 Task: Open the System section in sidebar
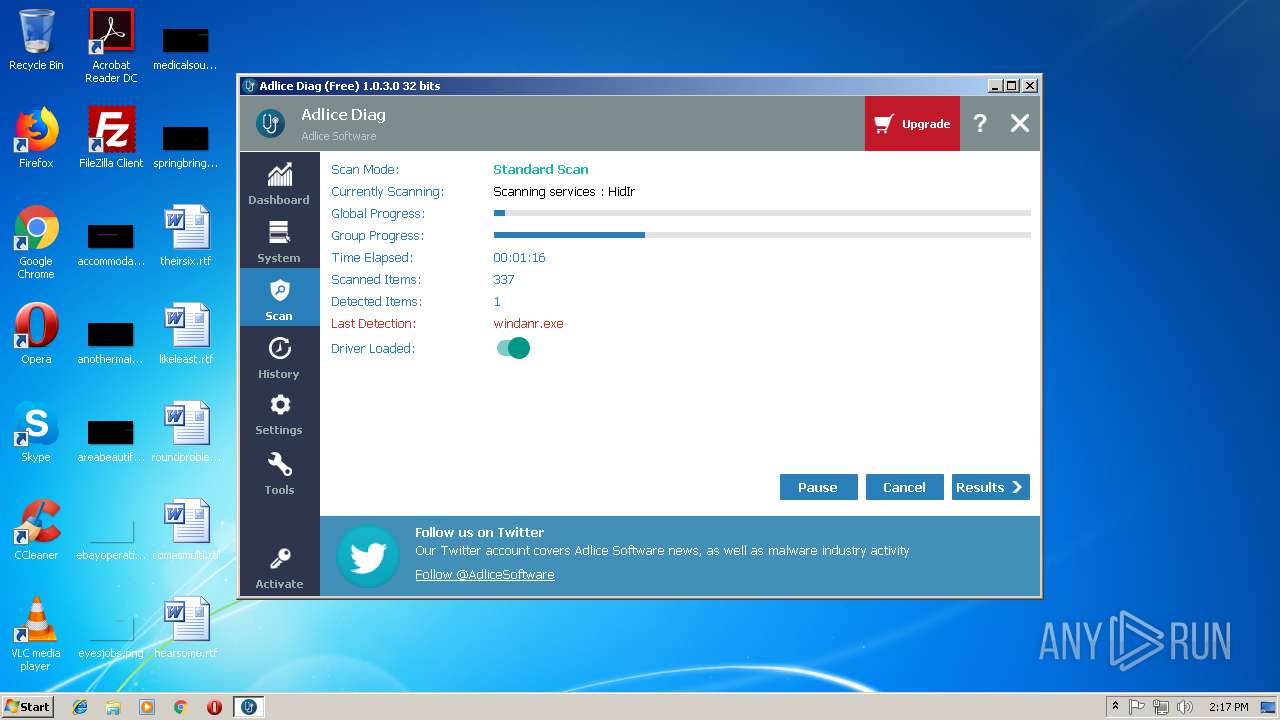(x=279, y=240)
